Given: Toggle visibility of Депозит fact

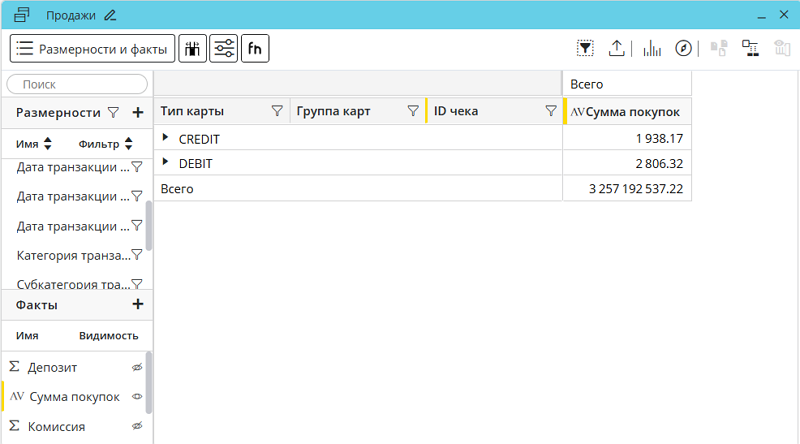Looking at the screenshot, I should [x=137, y=368].
